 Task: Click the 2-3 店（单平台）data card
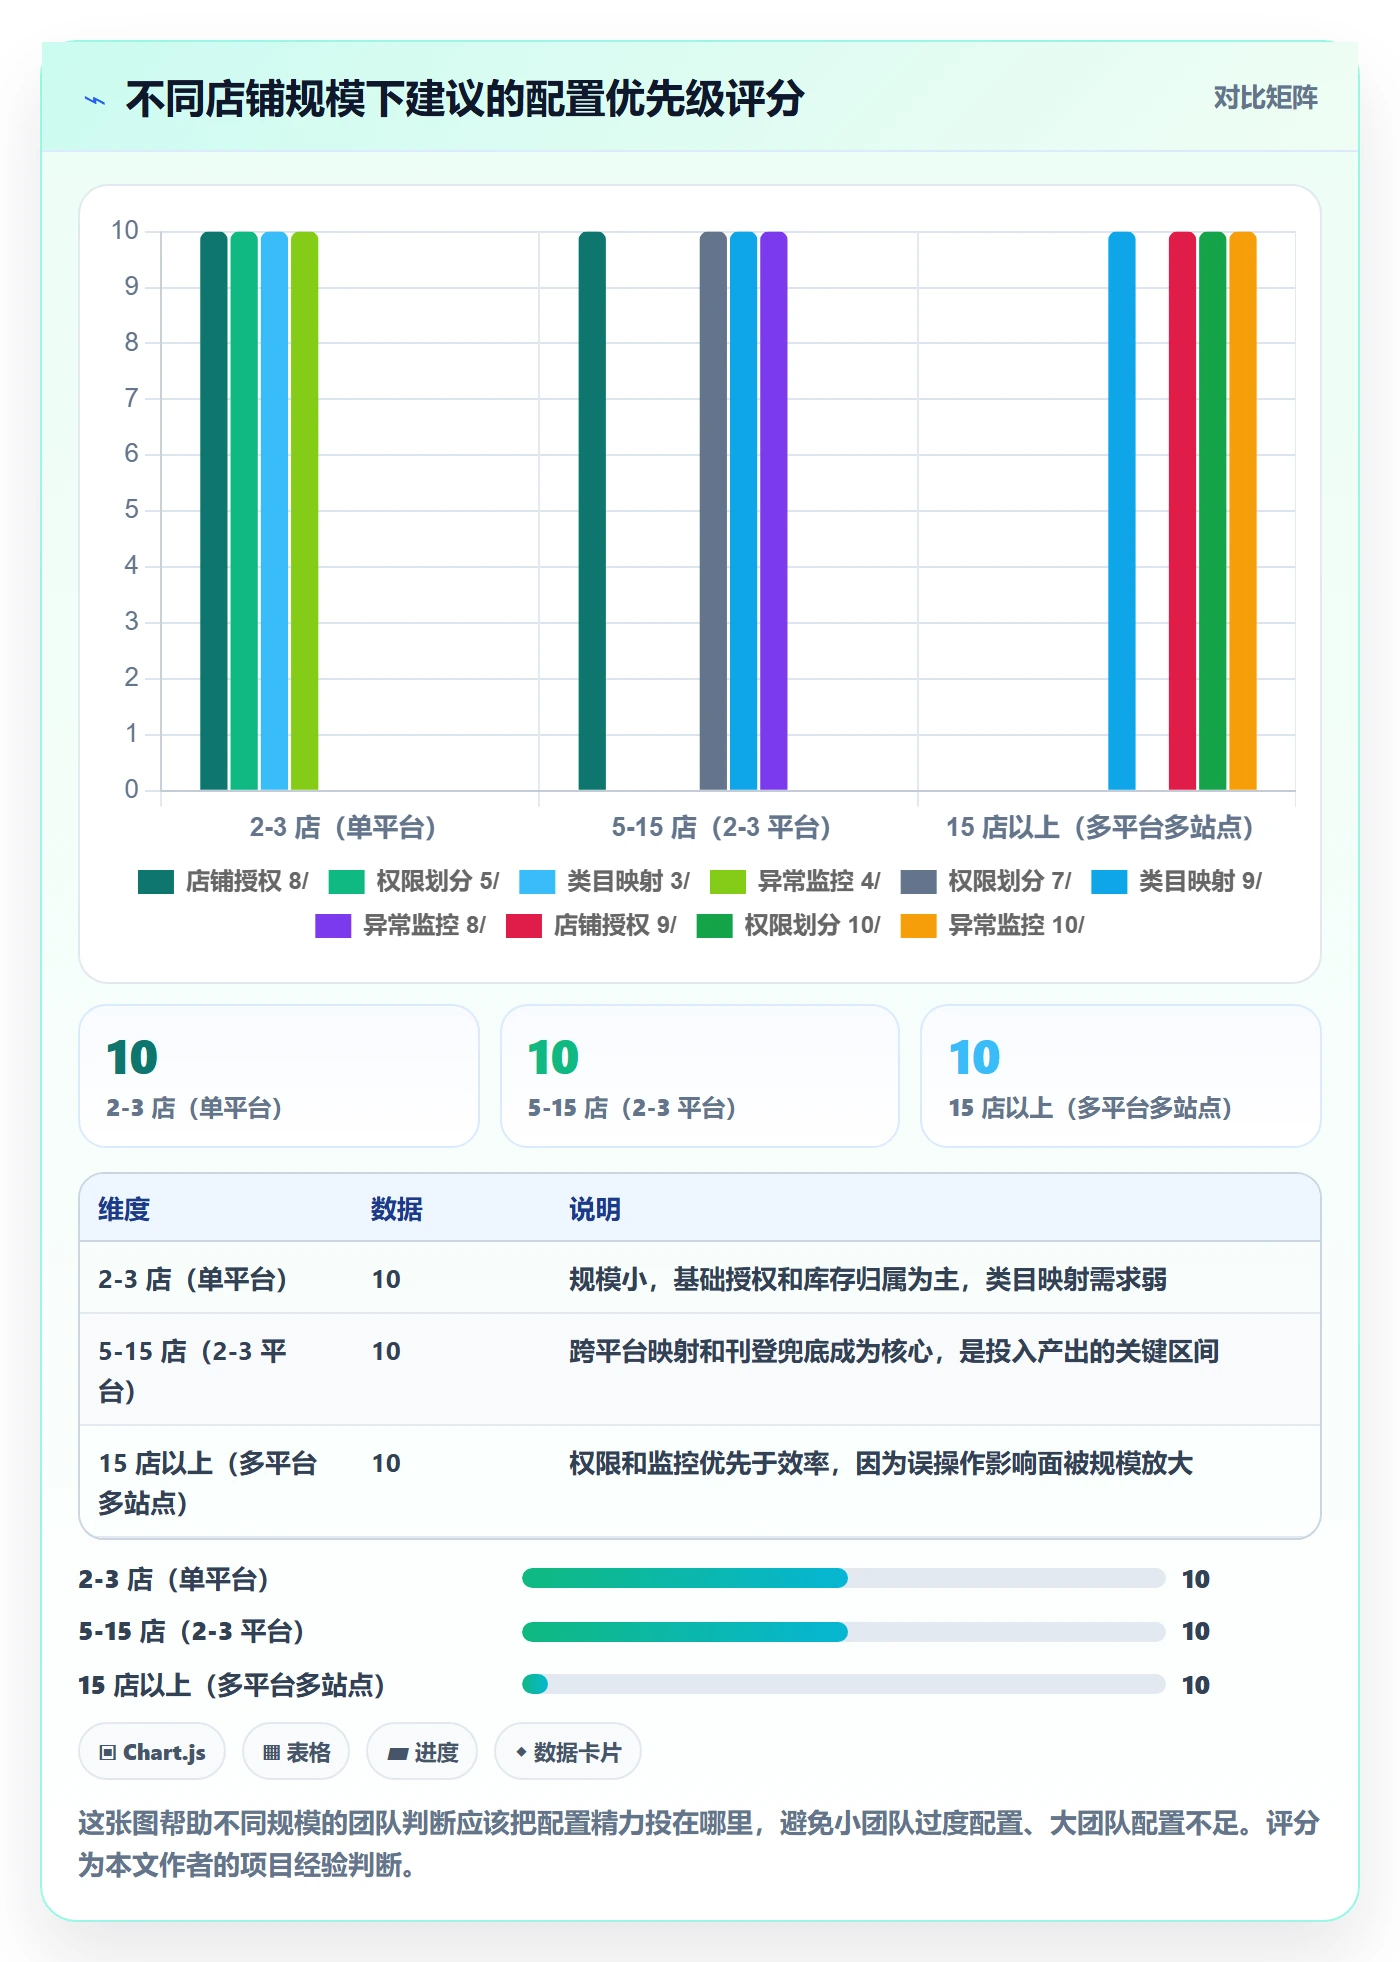pos(279,1076)
